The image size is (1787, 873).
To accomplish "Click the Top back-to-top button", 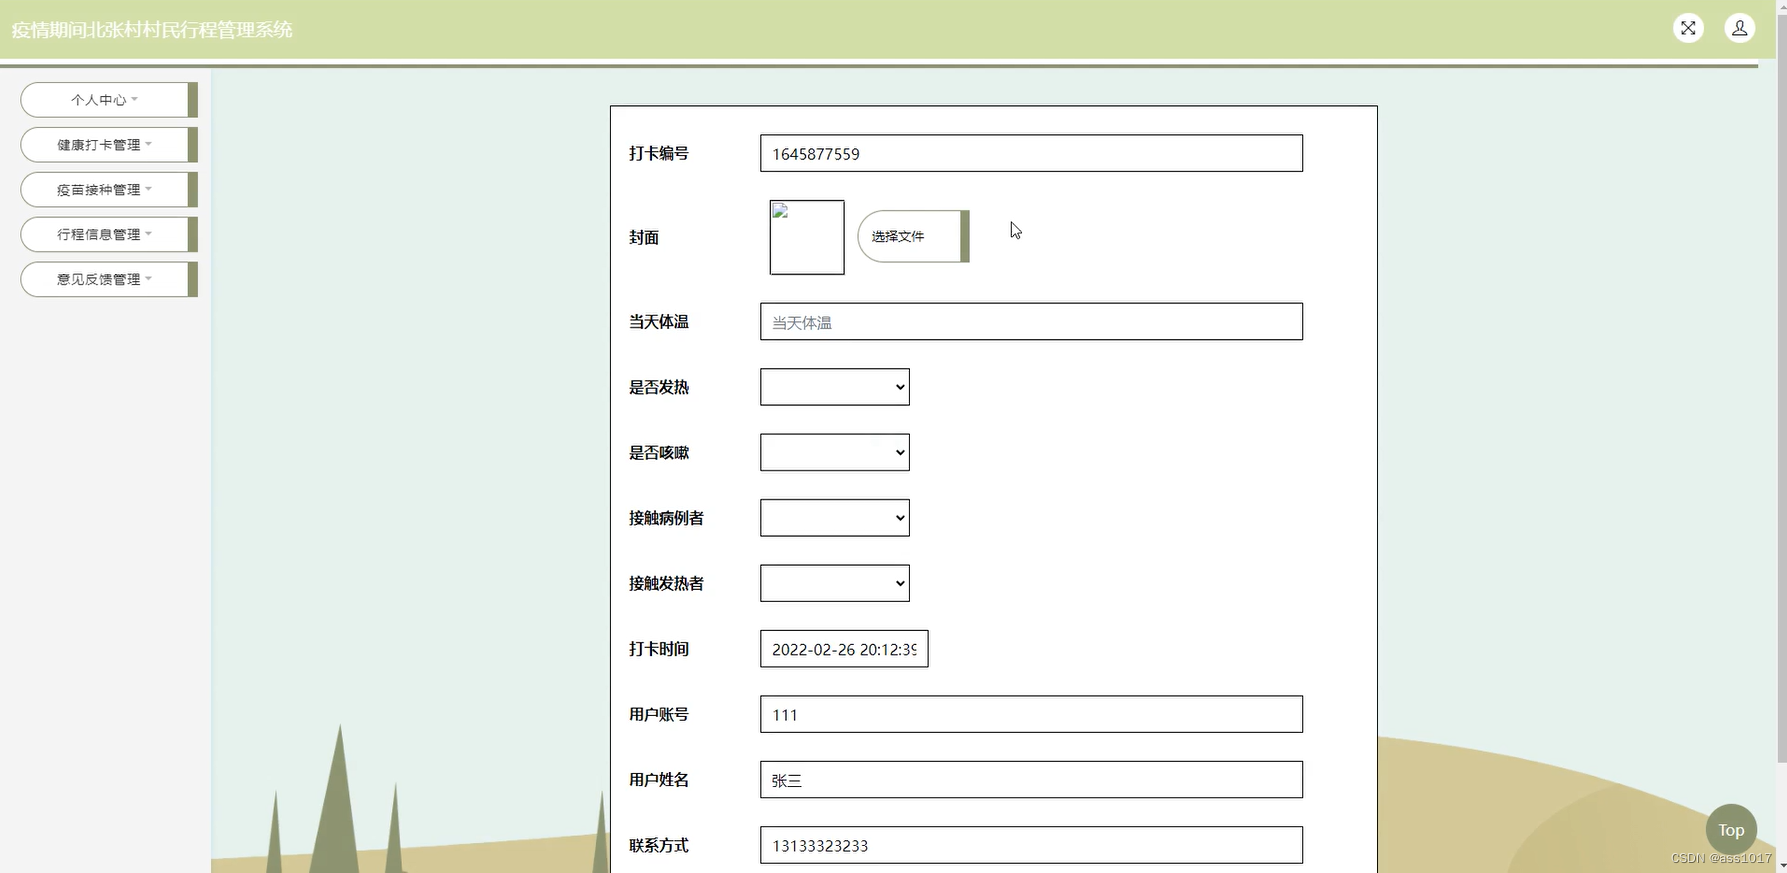I will coord(1731,830).
